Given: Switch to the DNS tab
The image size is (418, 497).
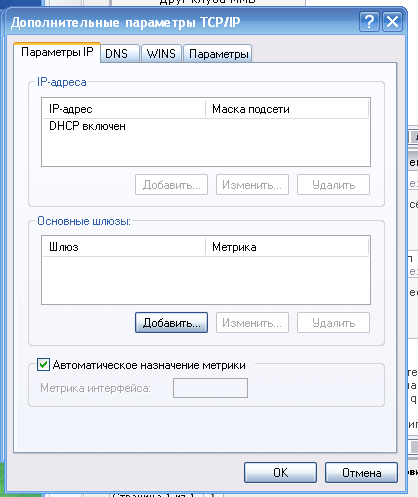Looking at the screenshot, I should pyautogui.click(x=119, y=54).
